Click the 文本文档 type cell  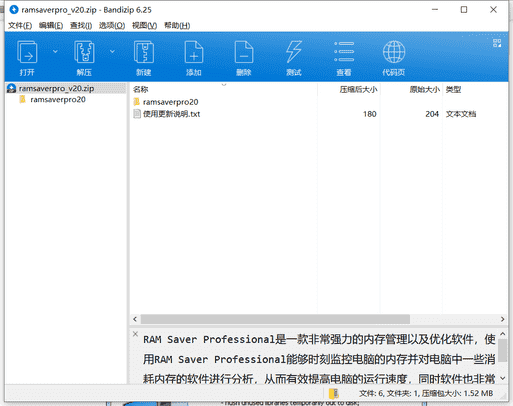point(461,114)
